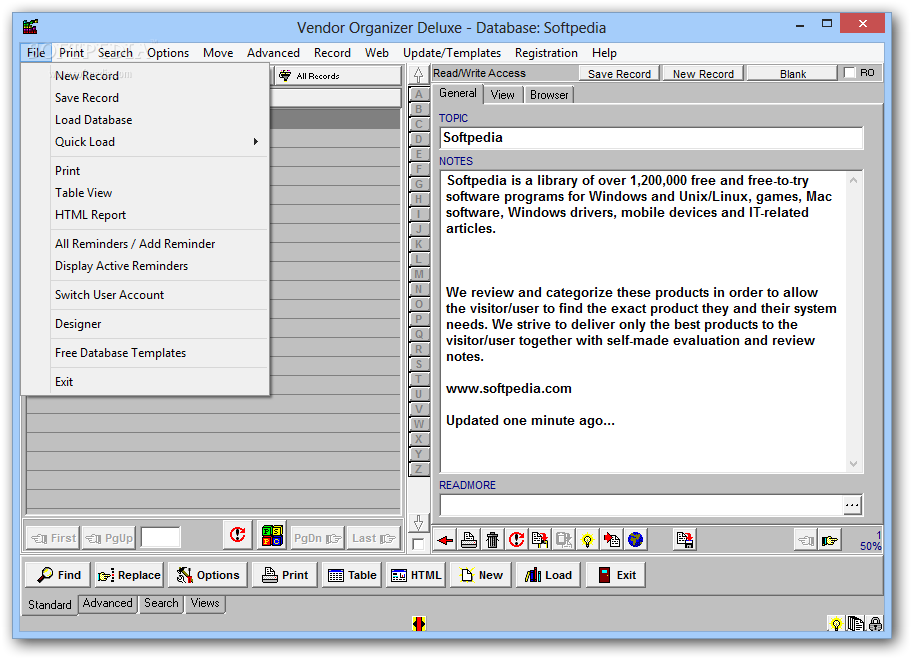Select Display Active Reminders menu entry

click(x=160, y=266)
